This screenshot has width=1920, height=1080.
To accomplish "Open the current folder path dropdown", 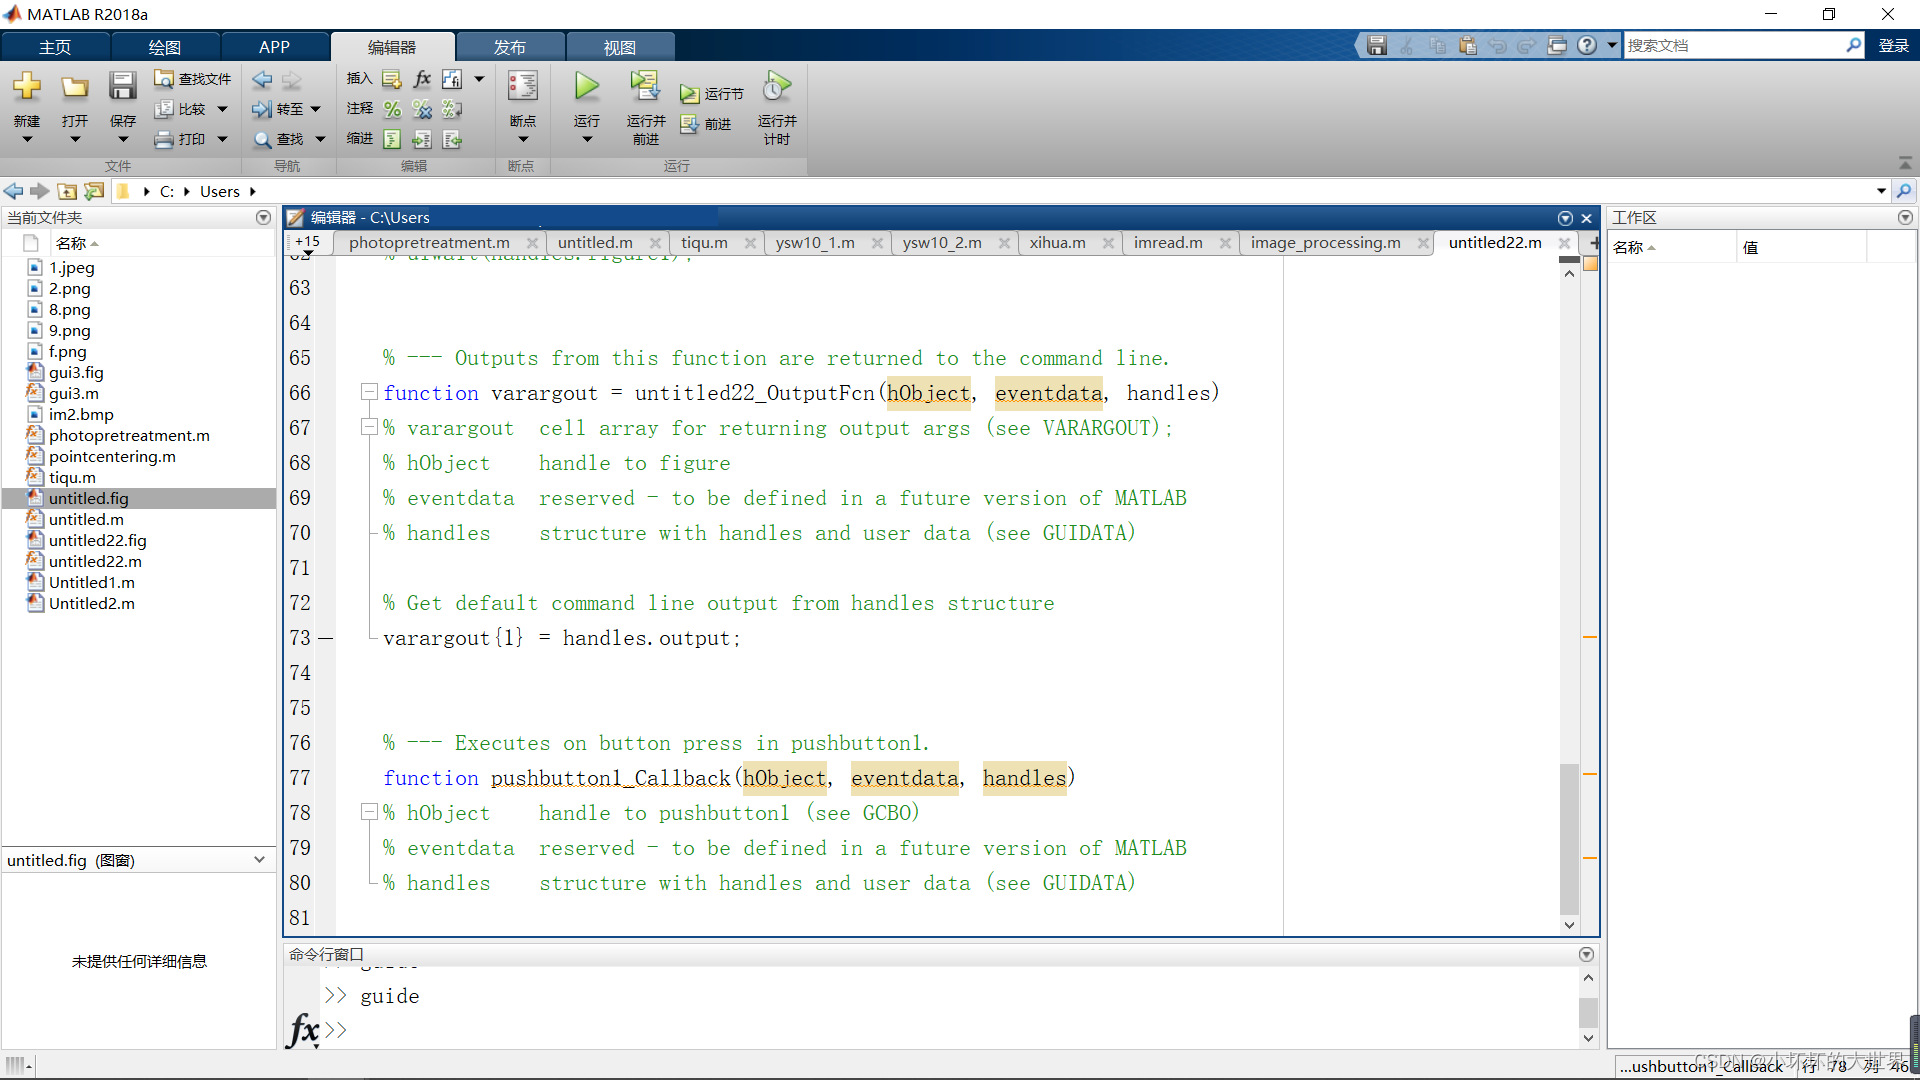I will tap(1880, 191).
